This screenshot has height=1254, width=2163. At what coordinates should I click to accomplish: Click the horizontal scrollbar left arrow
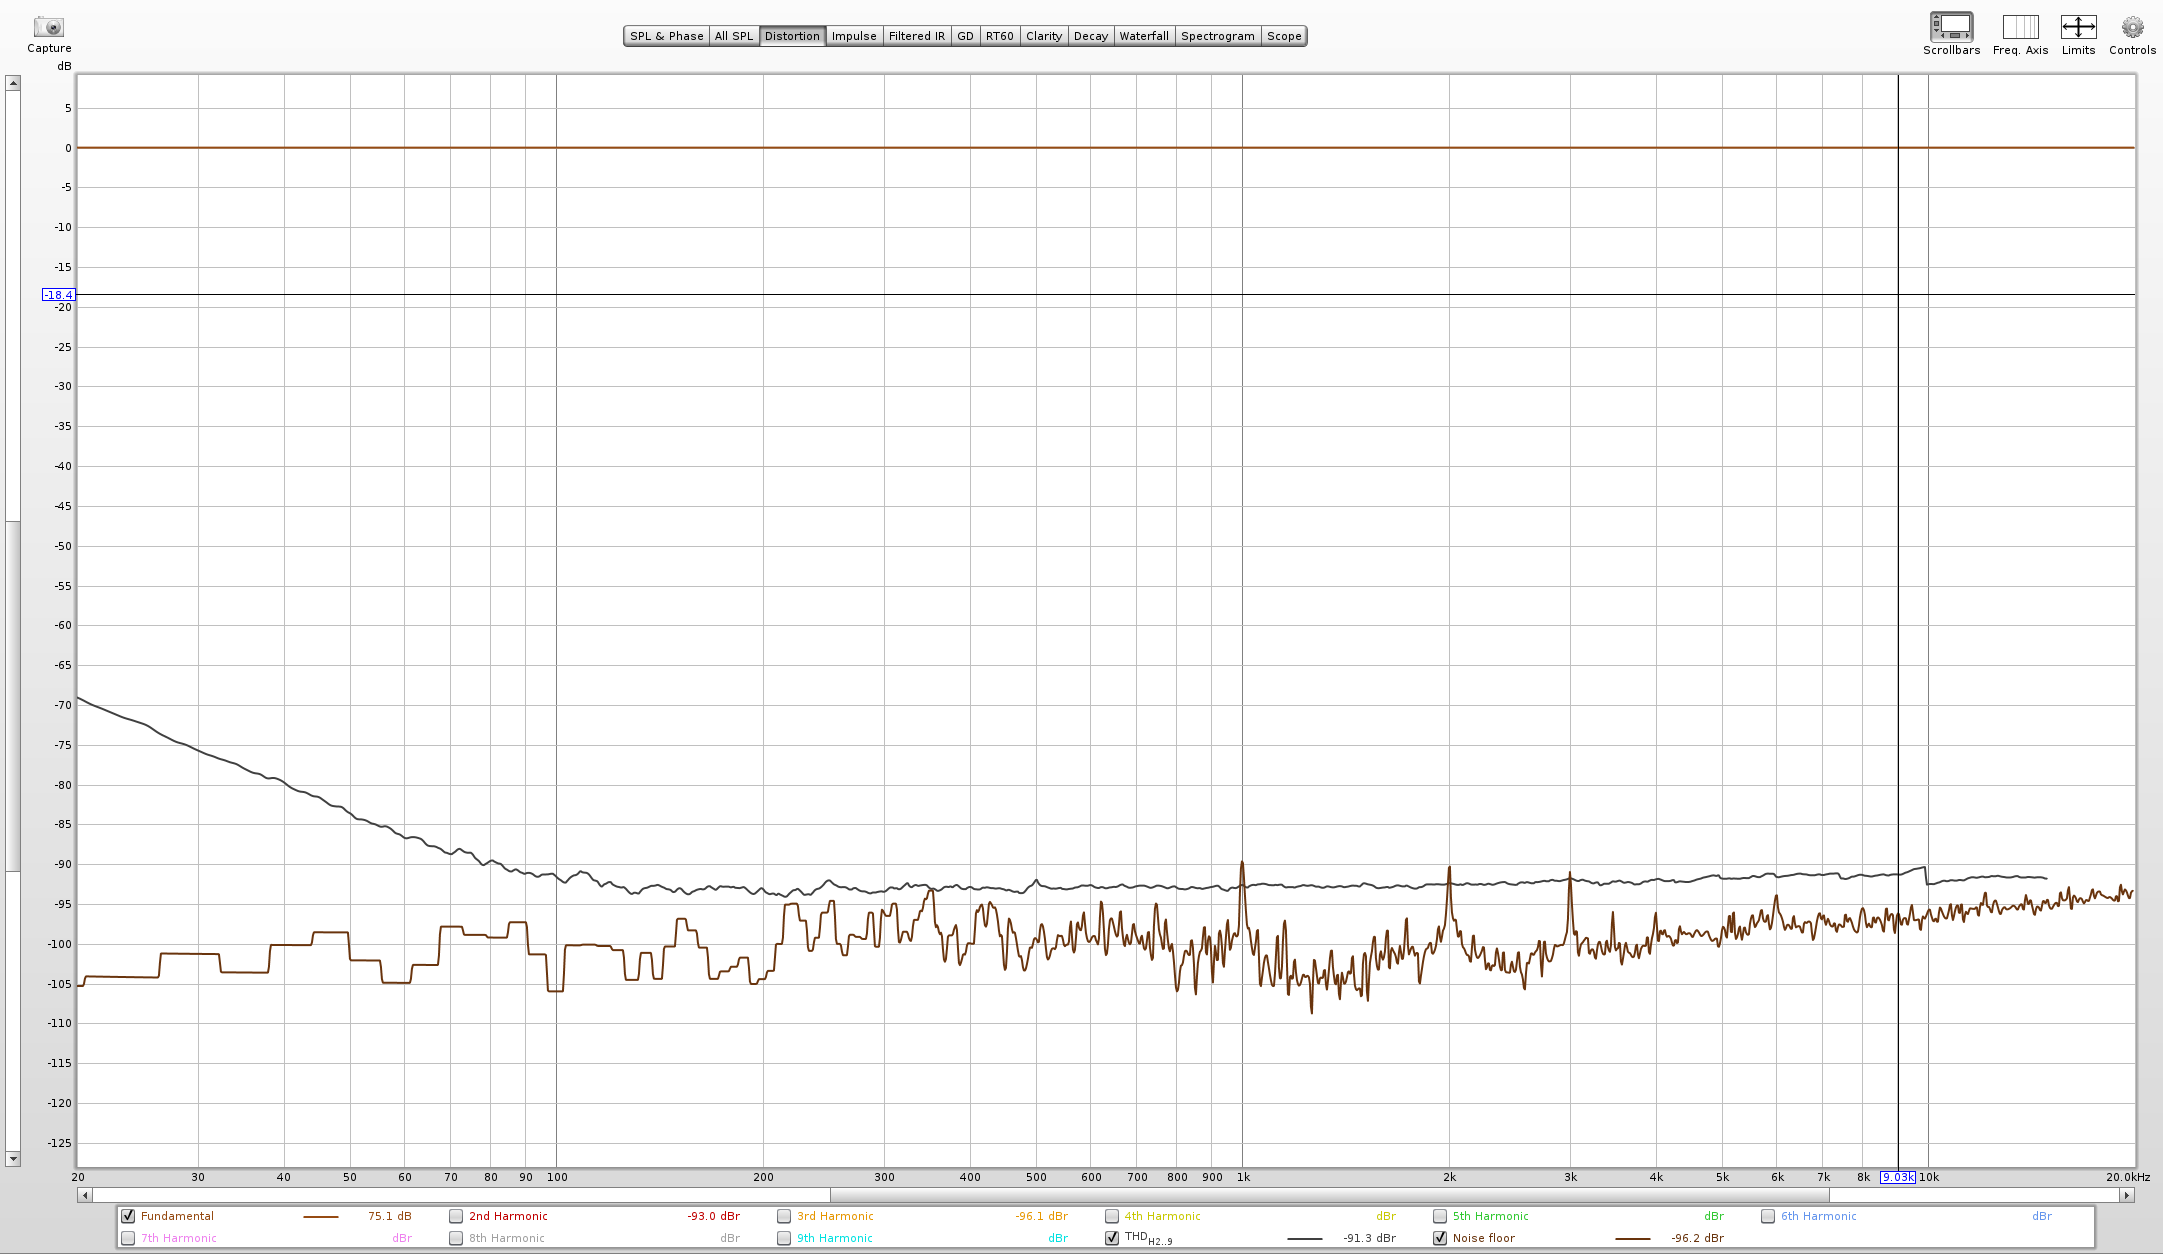(85, 1195)
